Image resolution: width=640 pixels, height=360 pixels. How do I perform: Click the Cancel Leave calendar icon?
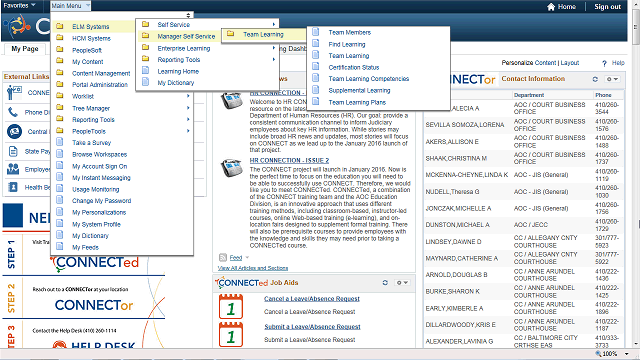[231, 307]
